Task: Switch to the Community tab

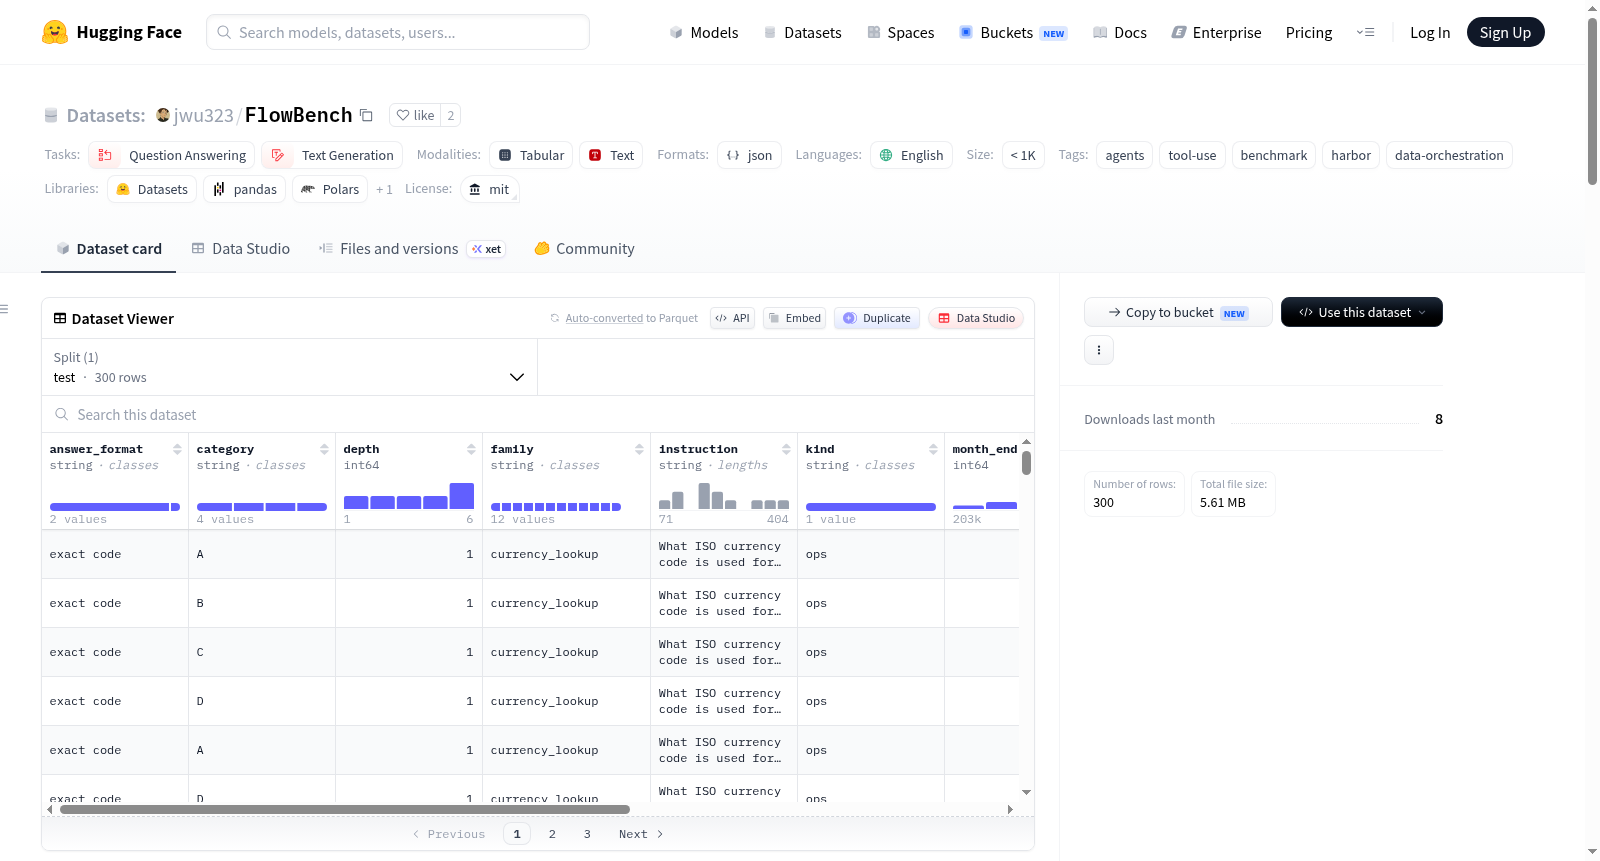Action: (585, 249)
